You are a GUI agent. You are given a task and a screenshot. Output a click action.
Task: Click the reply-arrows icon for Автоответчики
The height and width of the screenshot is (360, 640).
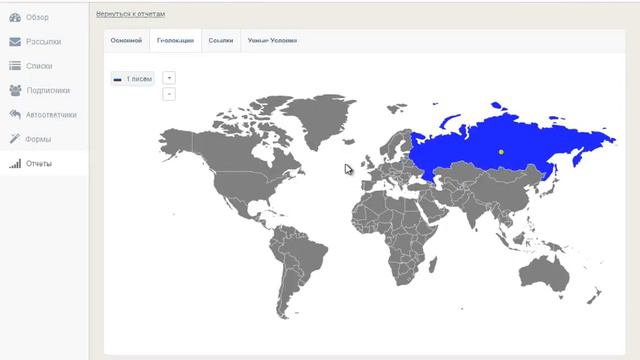[x=15, y=115]
